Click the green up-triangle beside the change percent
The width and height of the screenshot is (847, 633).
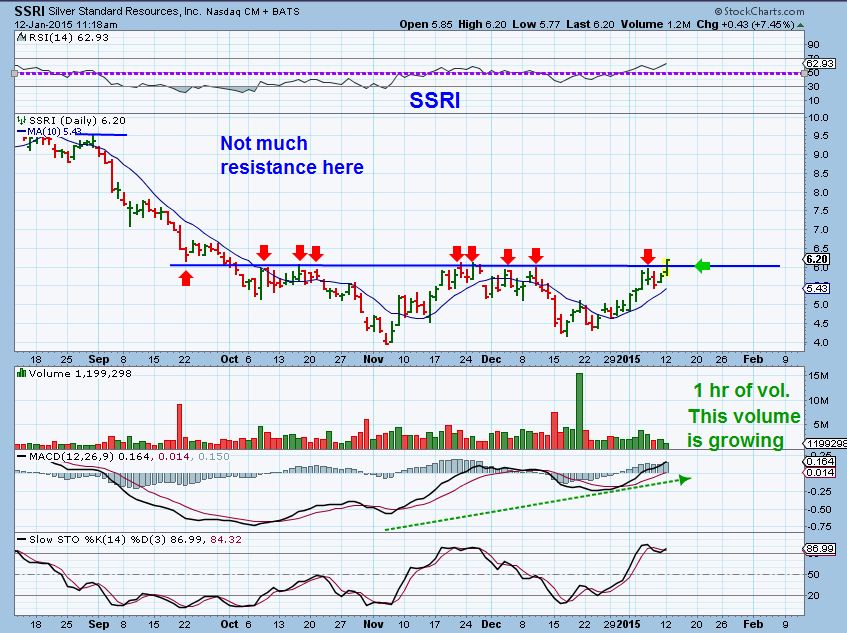click(800, 25)
